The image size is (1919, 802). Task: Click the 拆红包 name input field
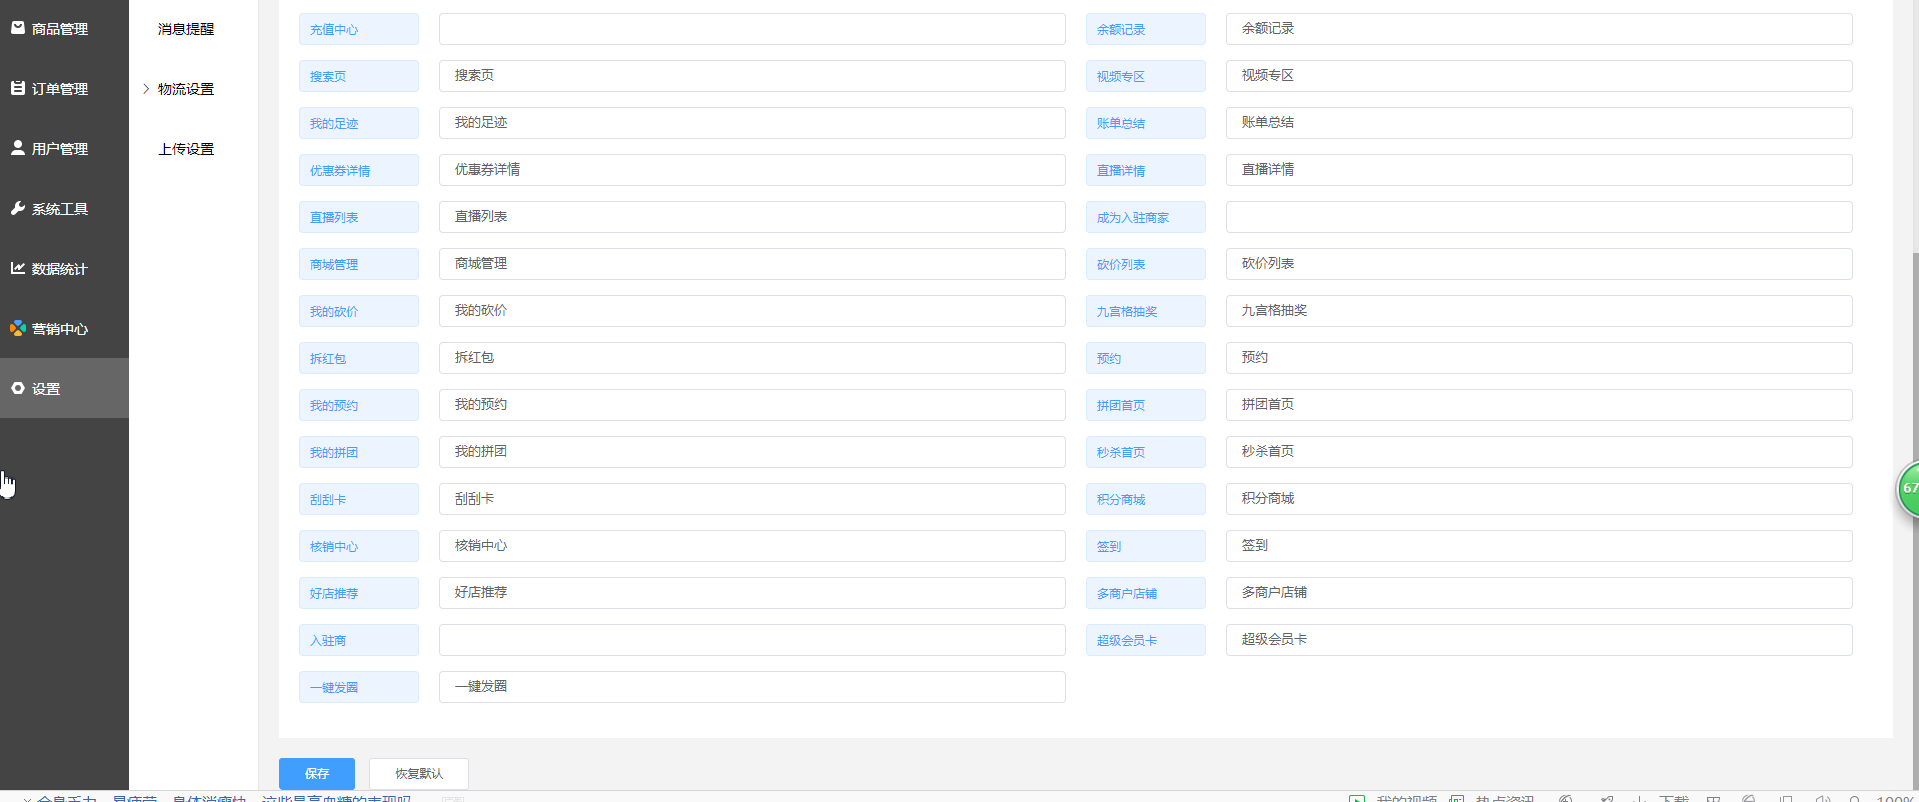(752, 358)
